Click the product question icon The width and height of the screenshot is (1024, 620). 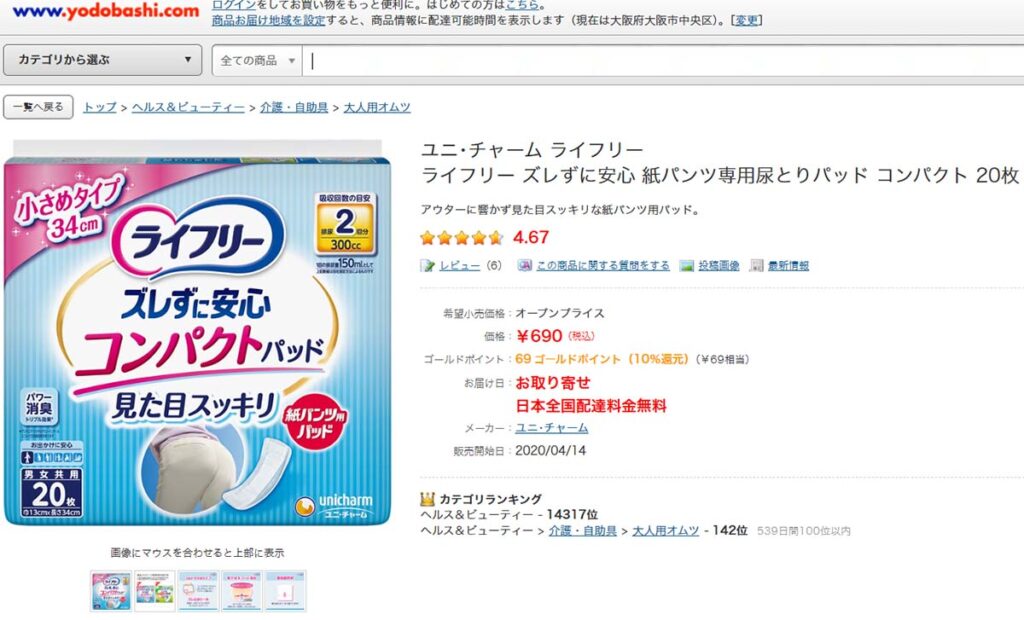[525, 266]
